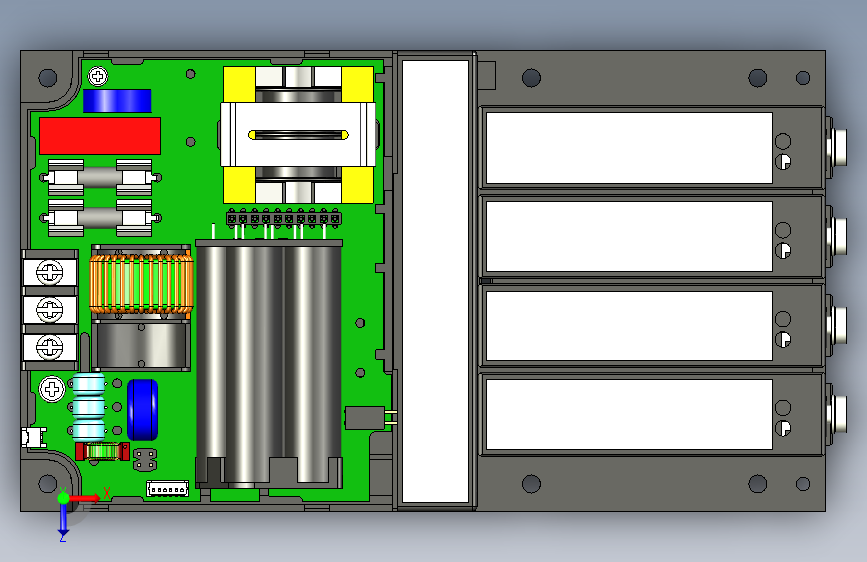This screenshot has height=562, width=867.
Task: Select the blue Z axis arrow of the triad
Action: click(x=63, y=519)
